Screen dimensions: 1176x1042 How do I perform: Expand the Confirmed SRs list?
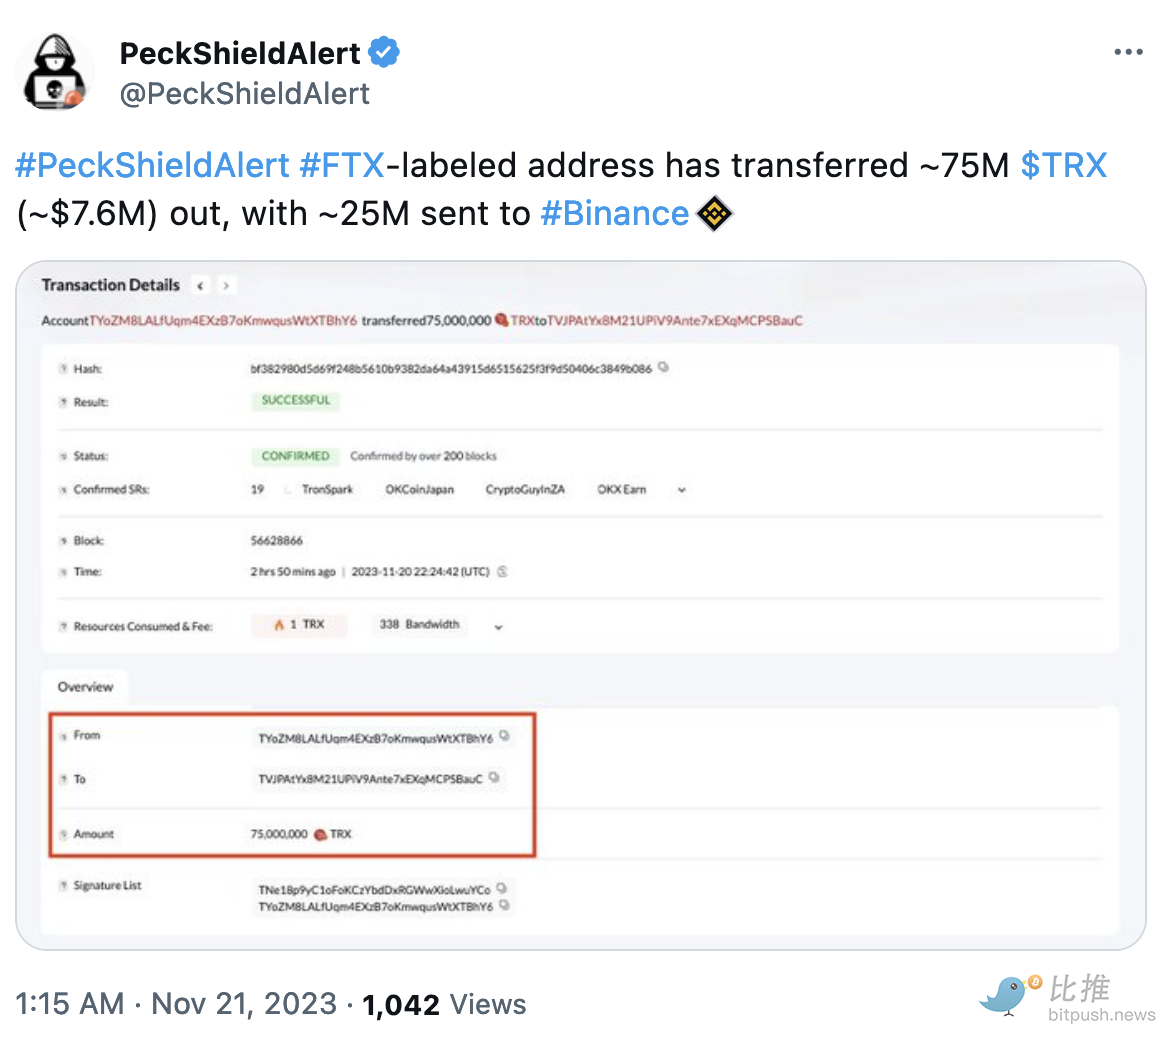pos(682,490)
